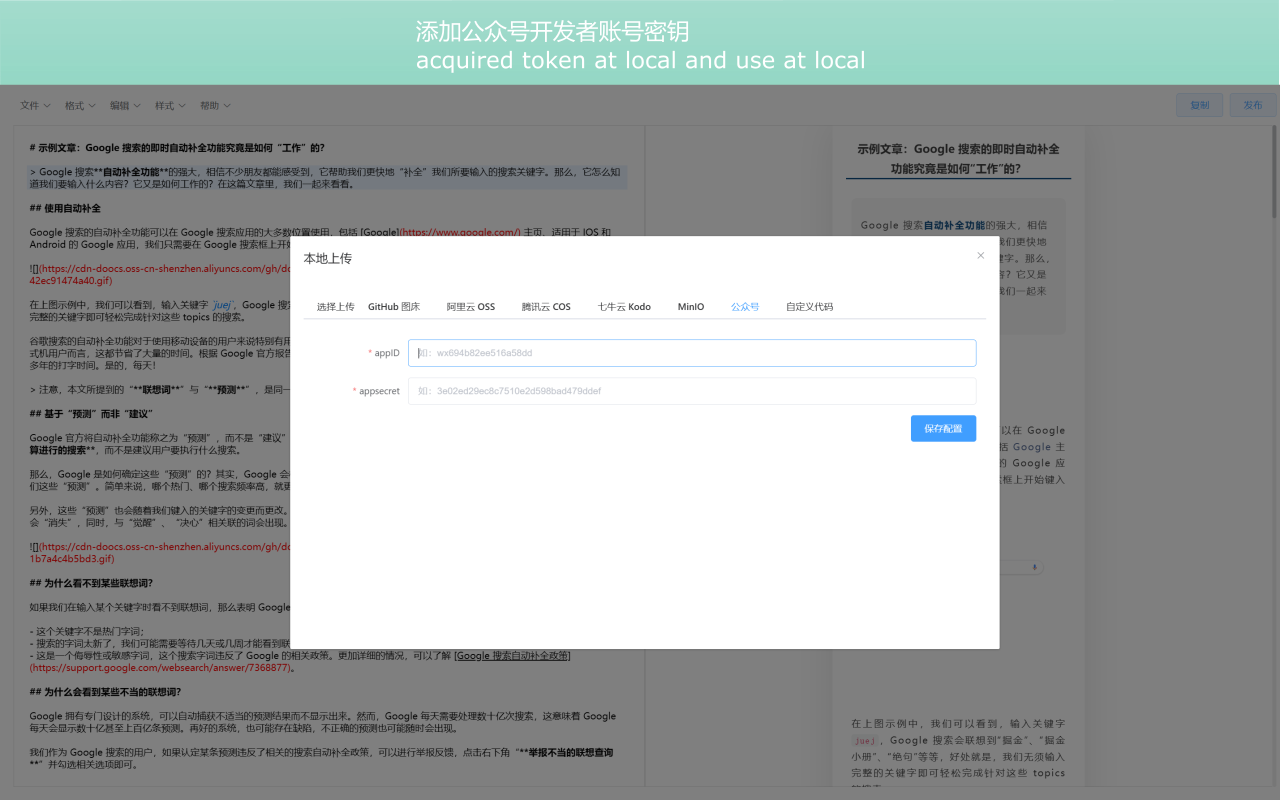Click '## 使用自动补全' heading in the editor

65,208
